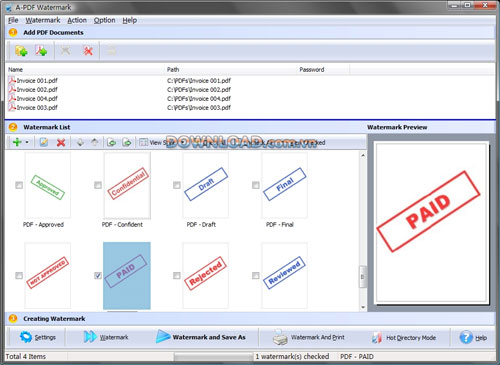500x365 pixels.
Task: Click the Hot Directory Mode button
Action: click(x=404, y=338)
